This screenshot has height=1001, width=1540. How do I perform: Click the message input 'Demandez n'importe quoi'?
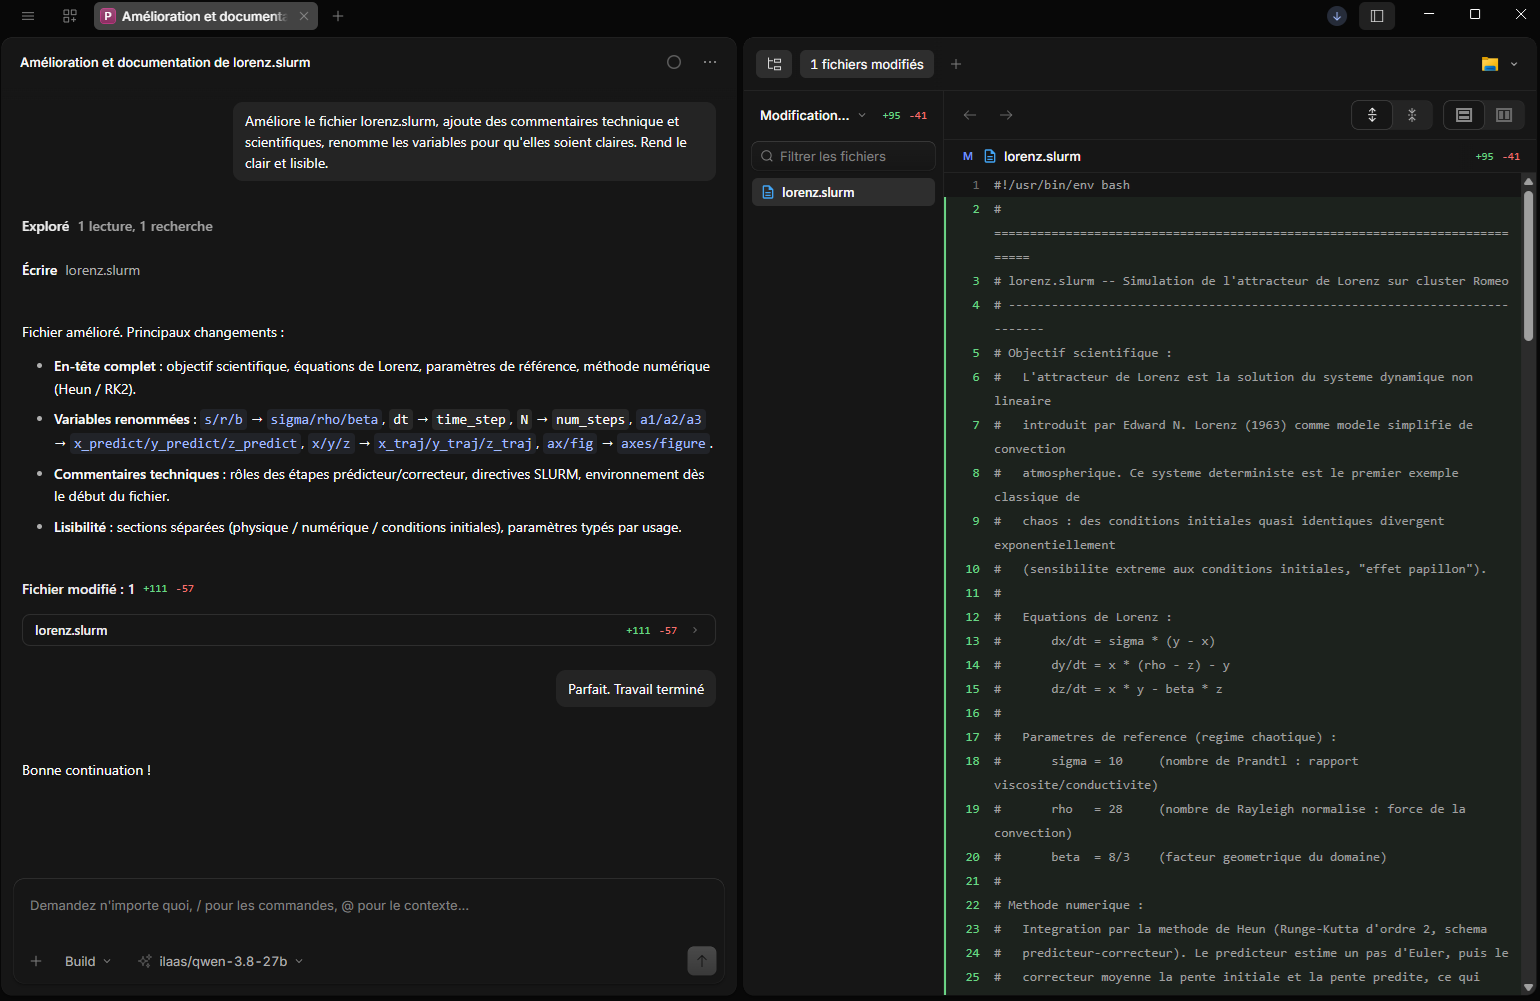point(369,906)
